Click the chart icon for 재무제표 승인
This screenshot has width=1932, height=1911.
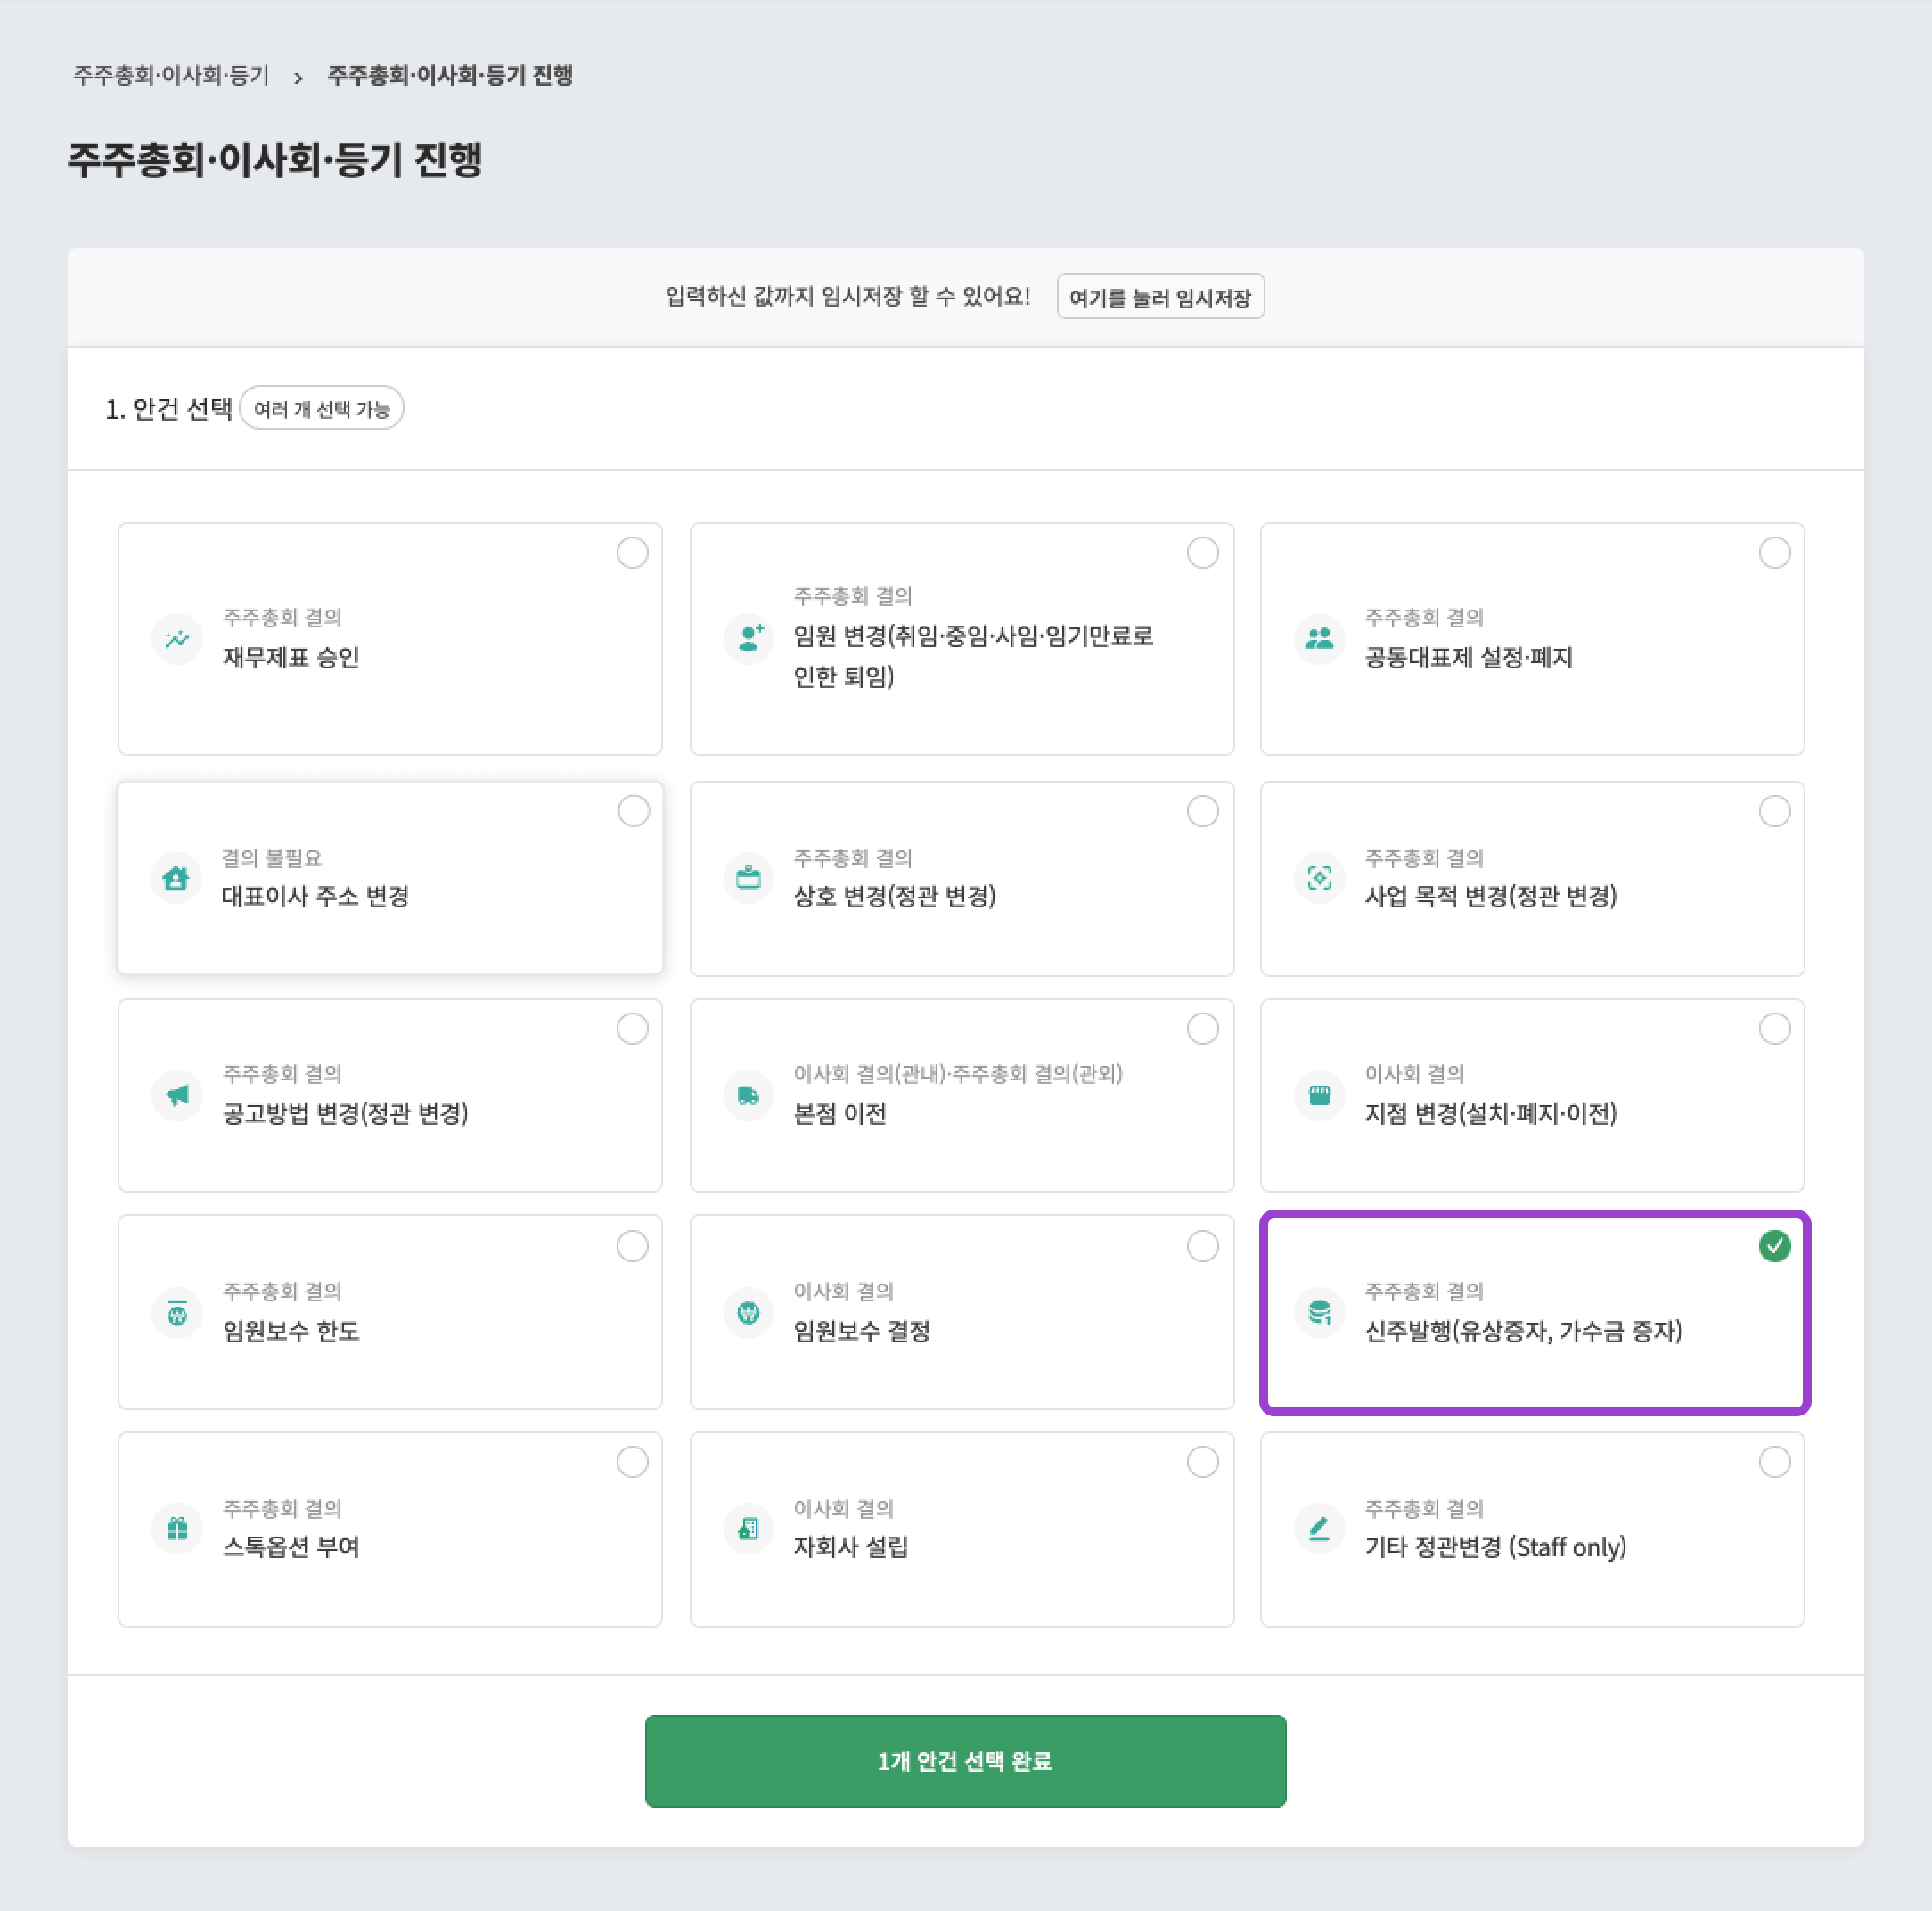(x=177, y=638)
